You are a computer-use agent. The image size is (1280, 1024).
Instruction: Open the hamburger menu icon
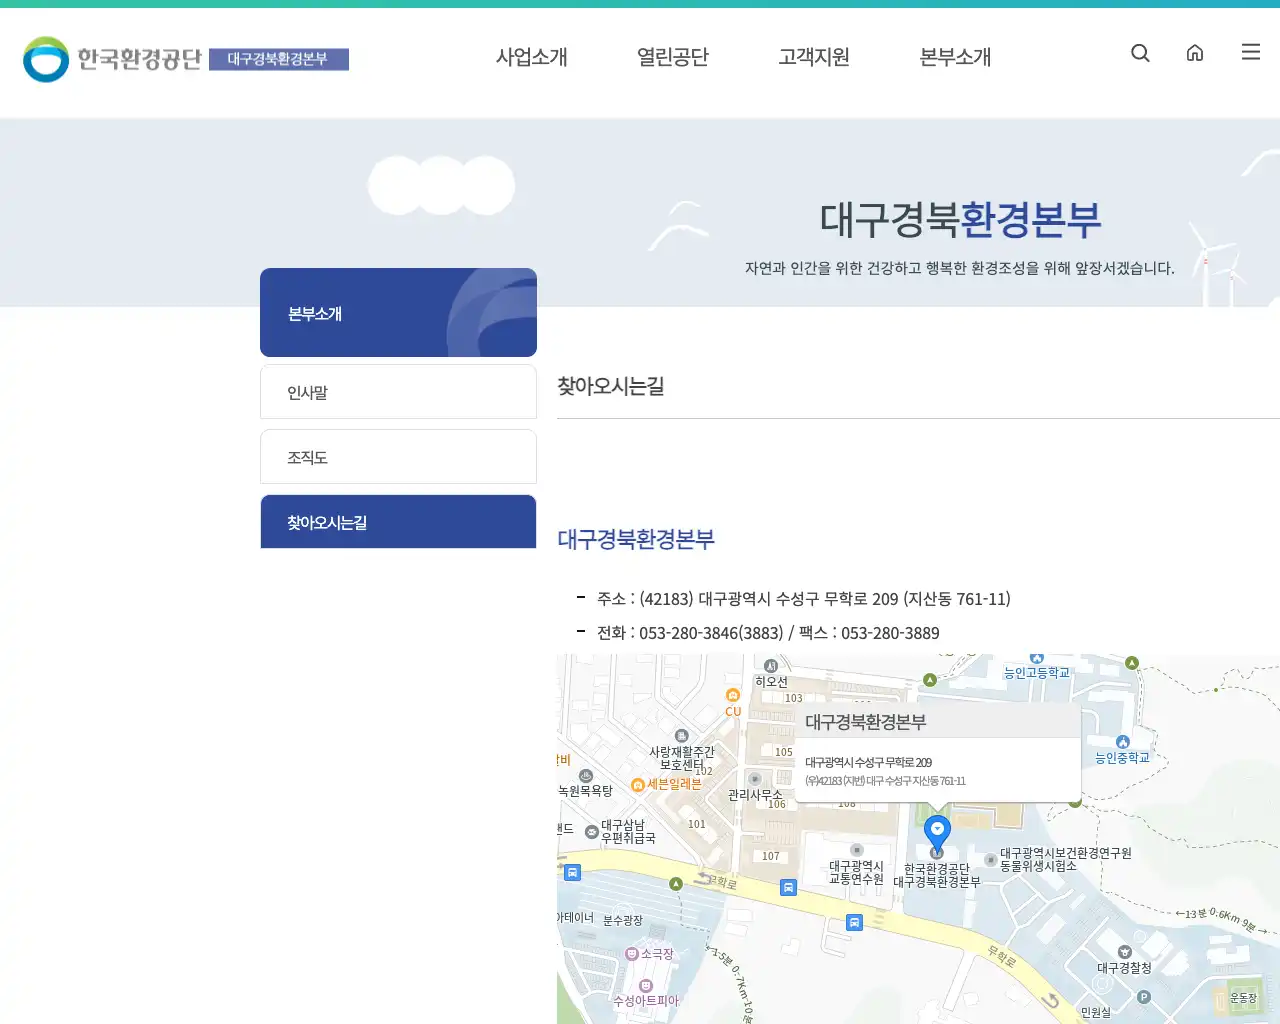(1250, 52)
